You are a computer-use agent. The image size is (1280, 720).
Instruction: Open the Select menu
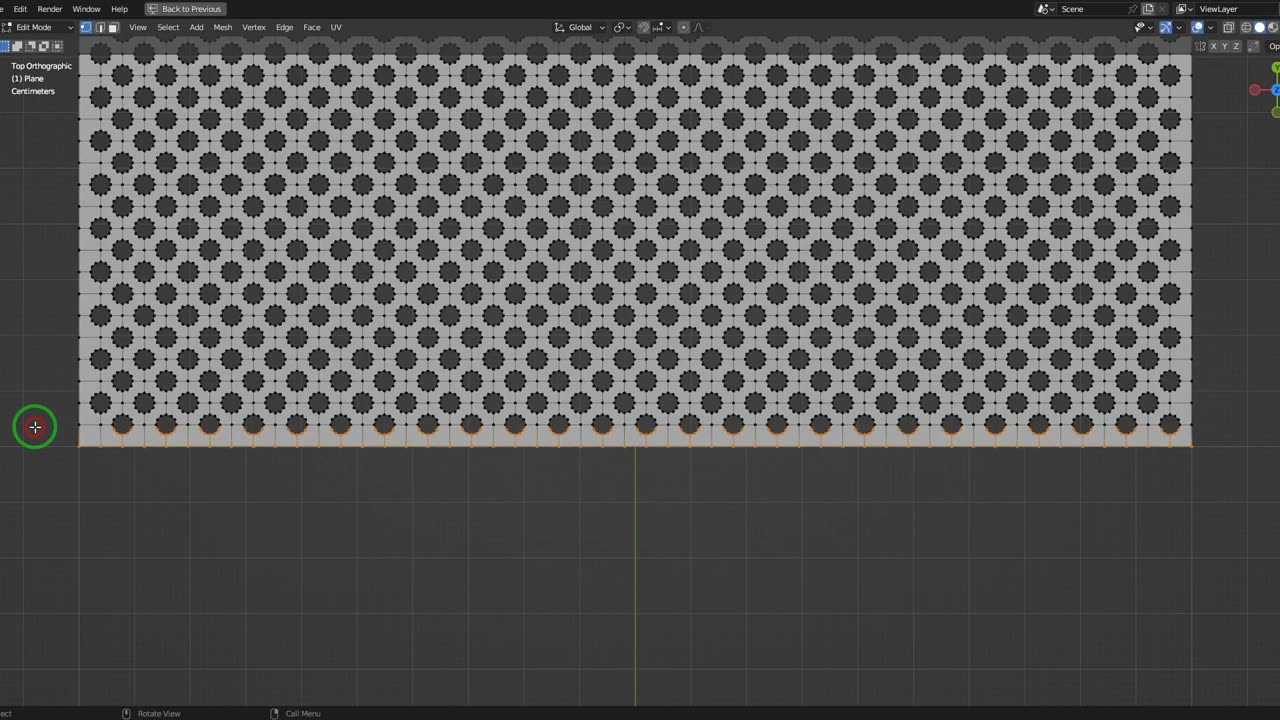pyautogui.click(x=168, y=27)
